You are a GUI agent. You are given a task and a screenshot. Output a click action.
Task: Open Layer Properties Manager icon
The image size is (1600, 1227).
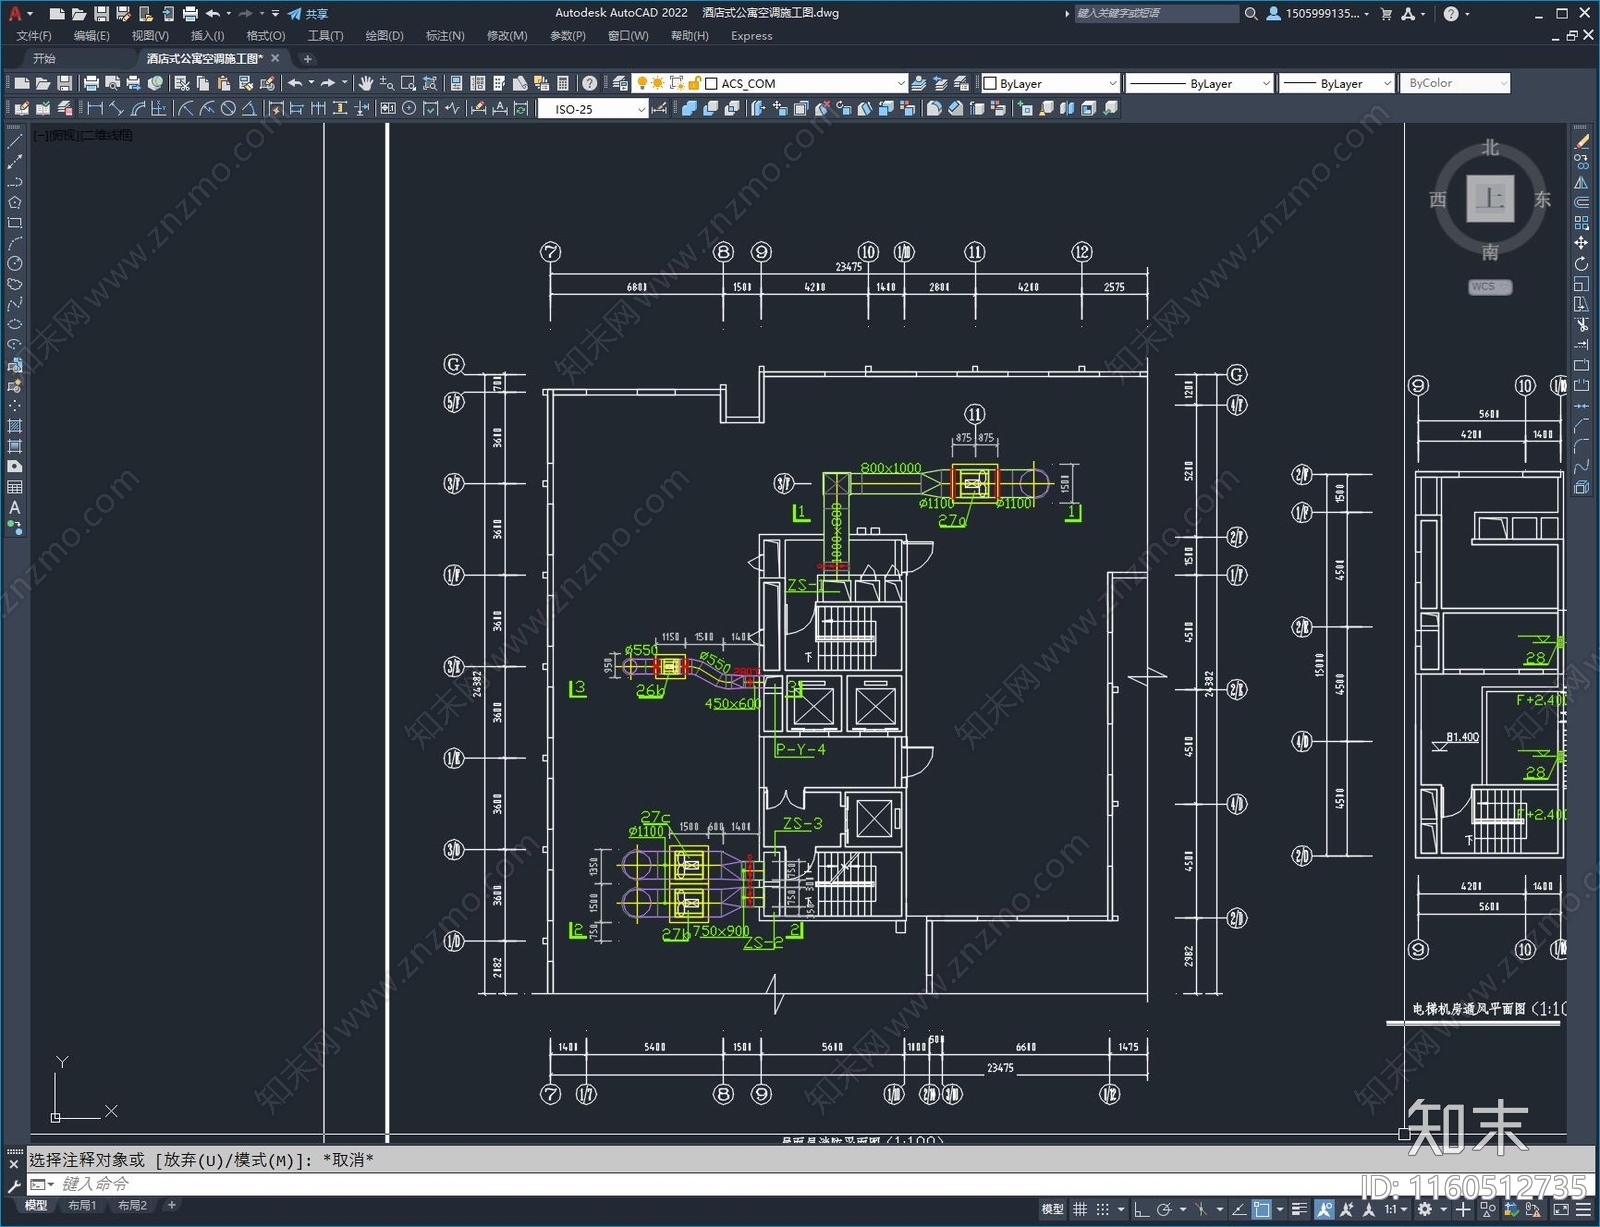(620, 83)
